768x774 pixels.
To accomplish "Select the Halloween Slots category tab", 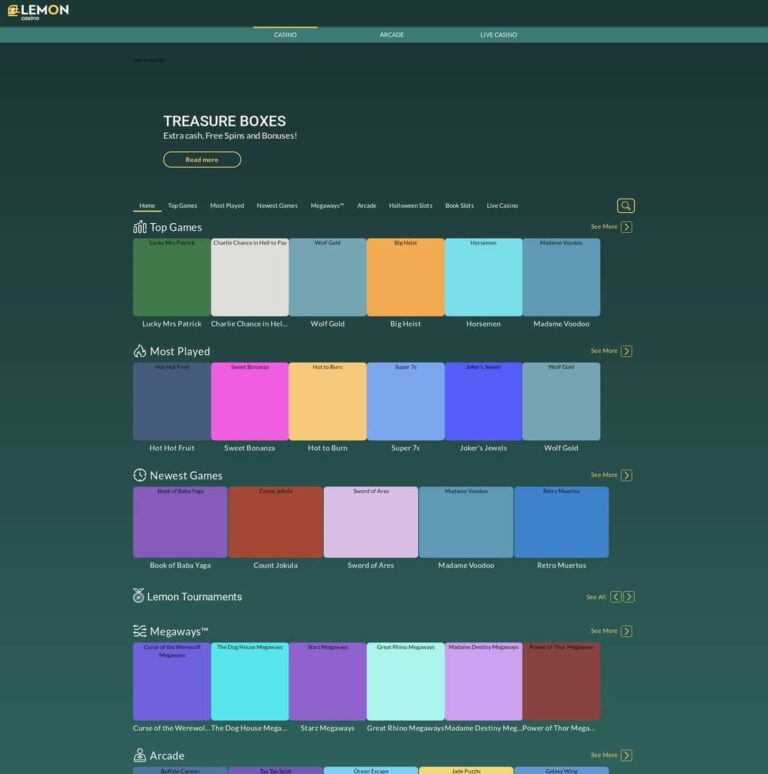I will [411, 206].
